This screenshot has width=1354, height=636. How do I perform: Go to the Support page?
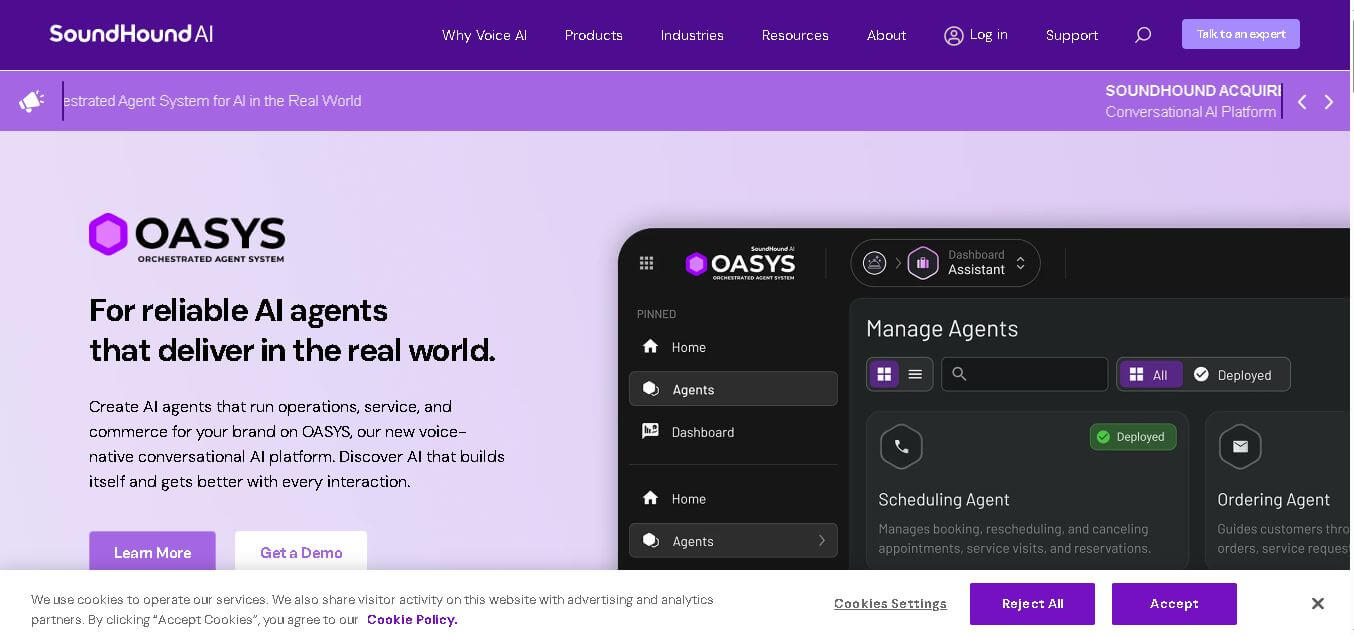(x=1072, y=35)
